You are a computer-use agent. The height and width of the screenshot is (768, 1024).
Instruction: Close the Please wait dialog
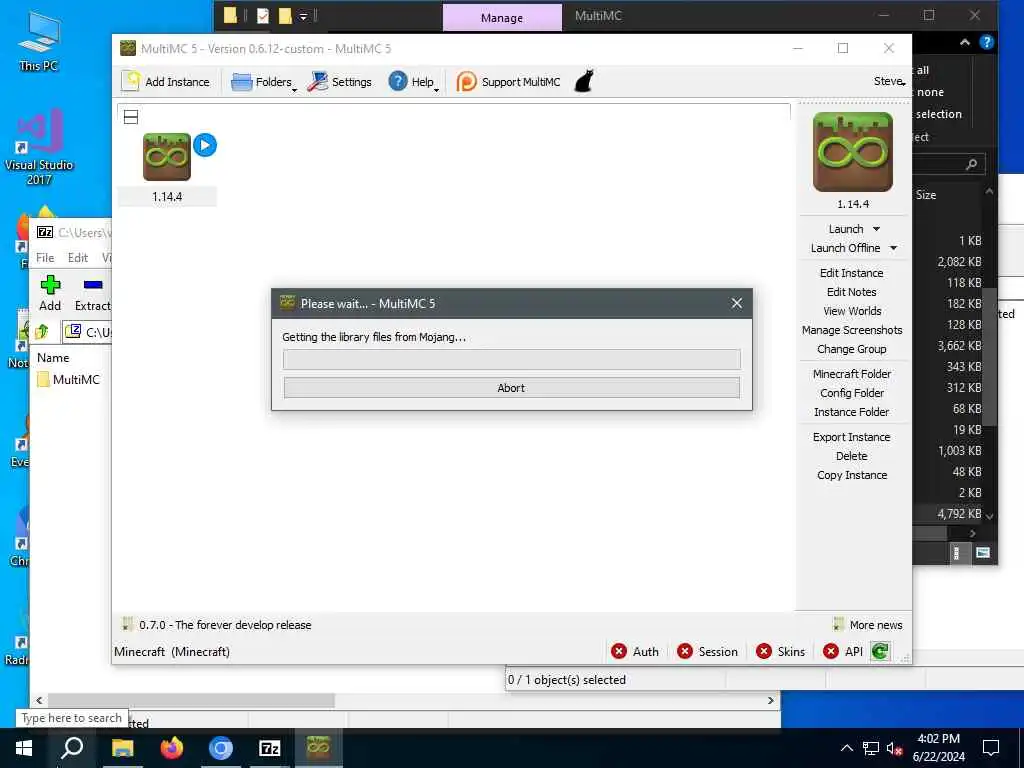point(737,304)
